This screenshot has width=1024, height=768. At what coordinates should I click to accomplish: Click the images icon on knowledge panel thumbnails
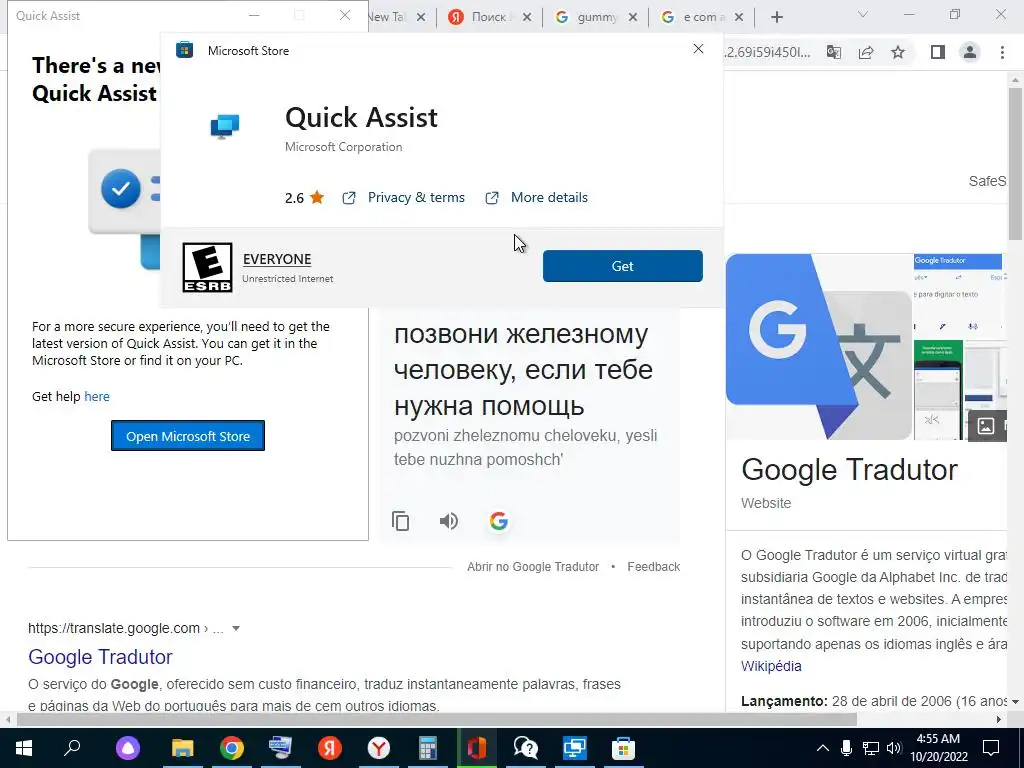985,426
